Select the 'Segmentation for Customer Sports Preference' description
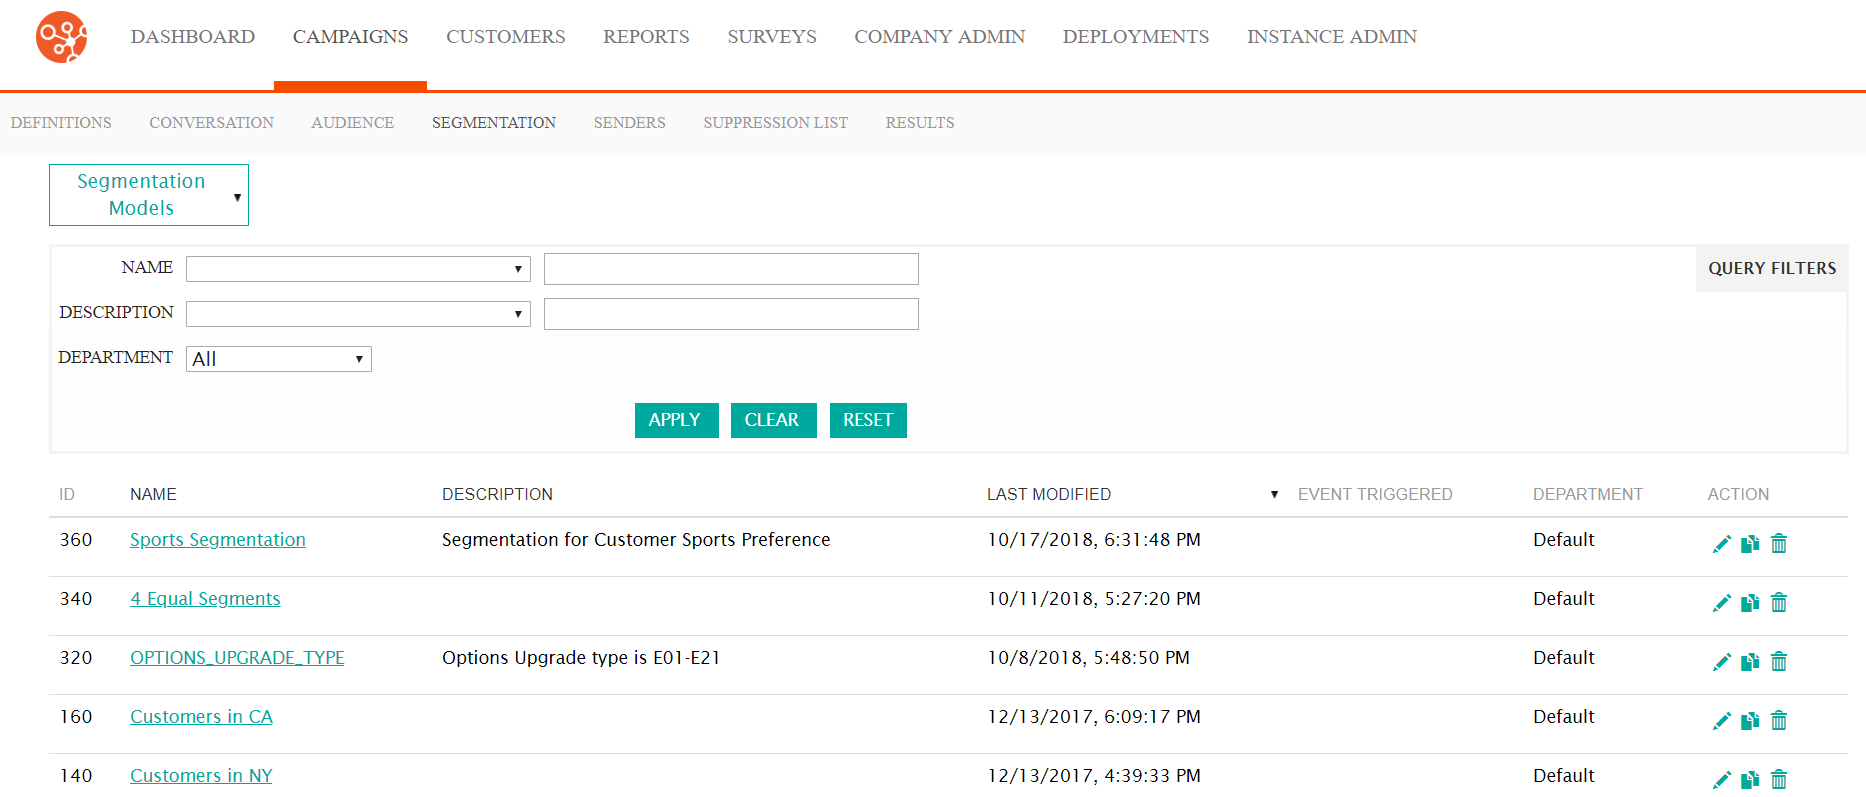Image resolution: width=1866 pixels, height=797 pixels. (x=636, y=540)
